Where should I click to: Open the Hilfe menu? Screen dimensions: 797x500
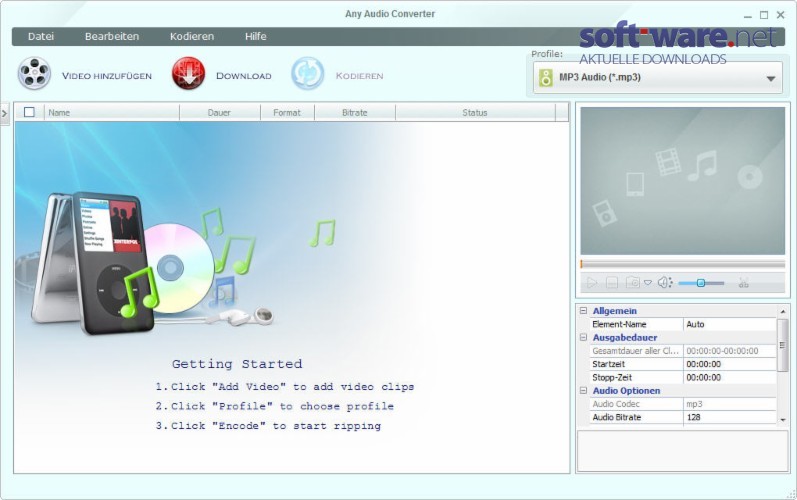(x=255, y=37)
